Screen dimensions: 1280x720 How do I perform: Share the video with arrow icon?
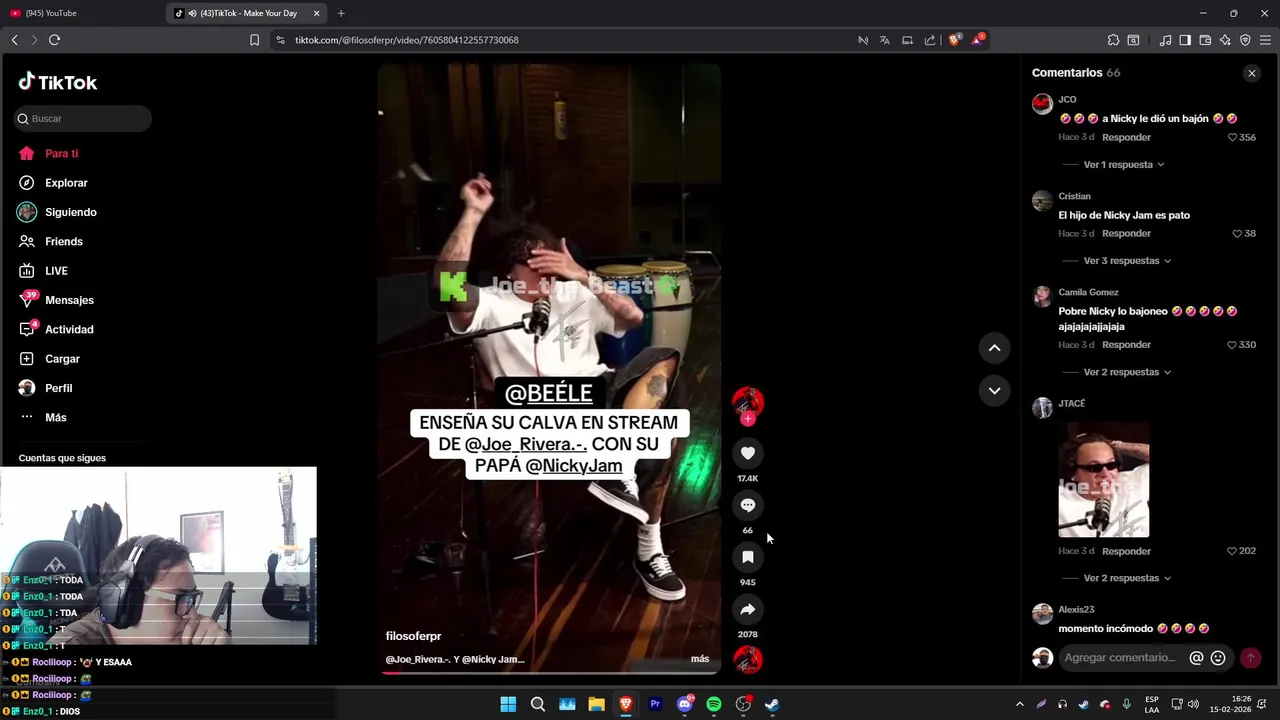pos(748,609)
